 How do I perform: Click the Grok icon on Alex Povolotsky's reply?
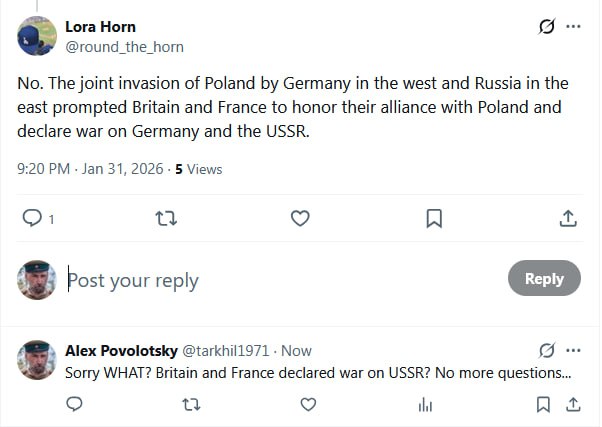pos(547,351)
